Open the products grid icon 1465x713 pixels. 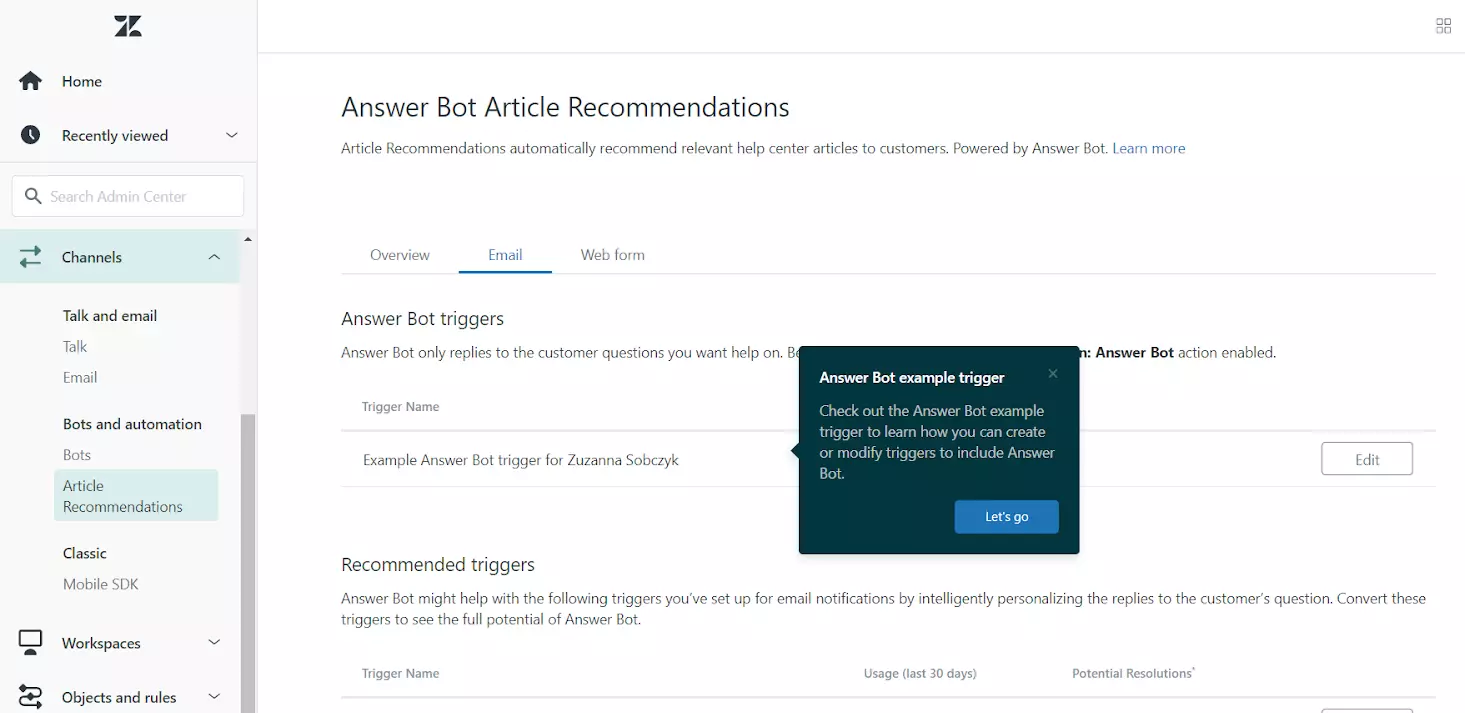click(1443, 26)
